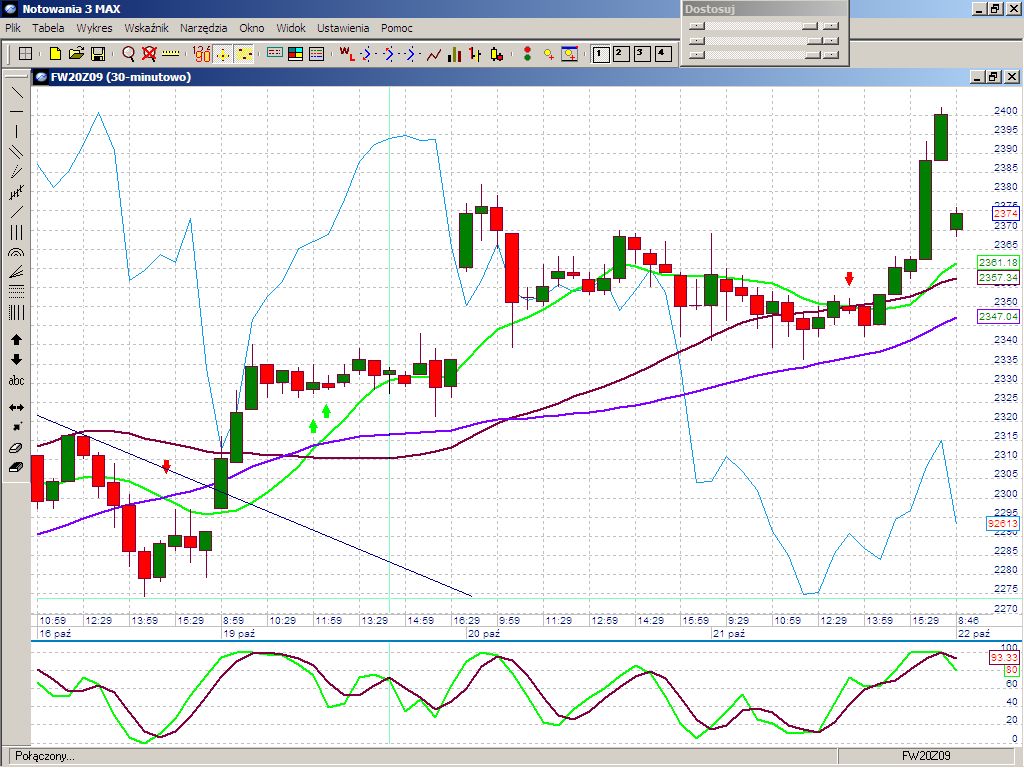
Task: Open the Wykres menu
Action: [94, 28]
